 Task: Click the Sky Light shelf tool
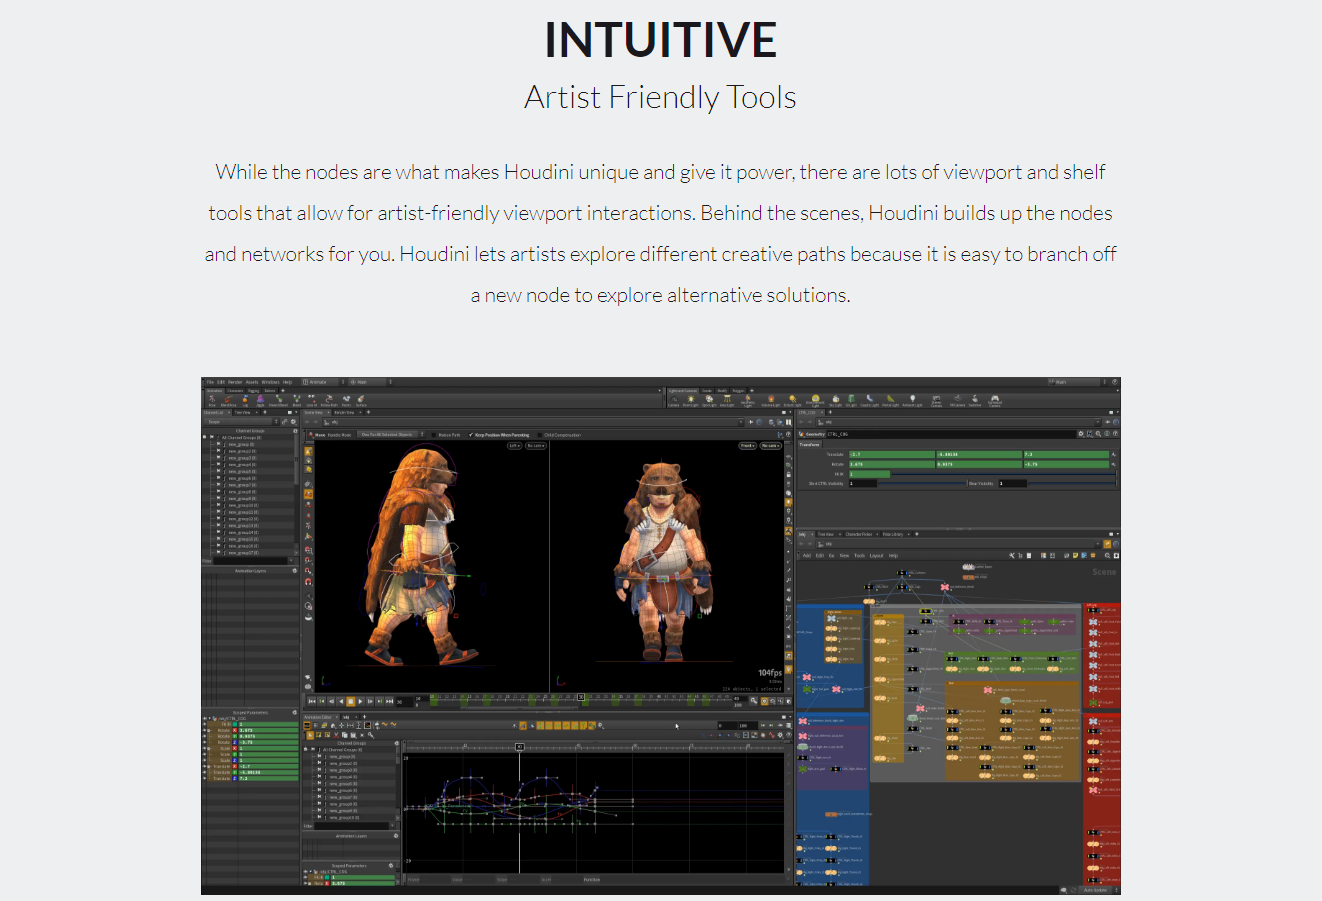coord(835,400)
